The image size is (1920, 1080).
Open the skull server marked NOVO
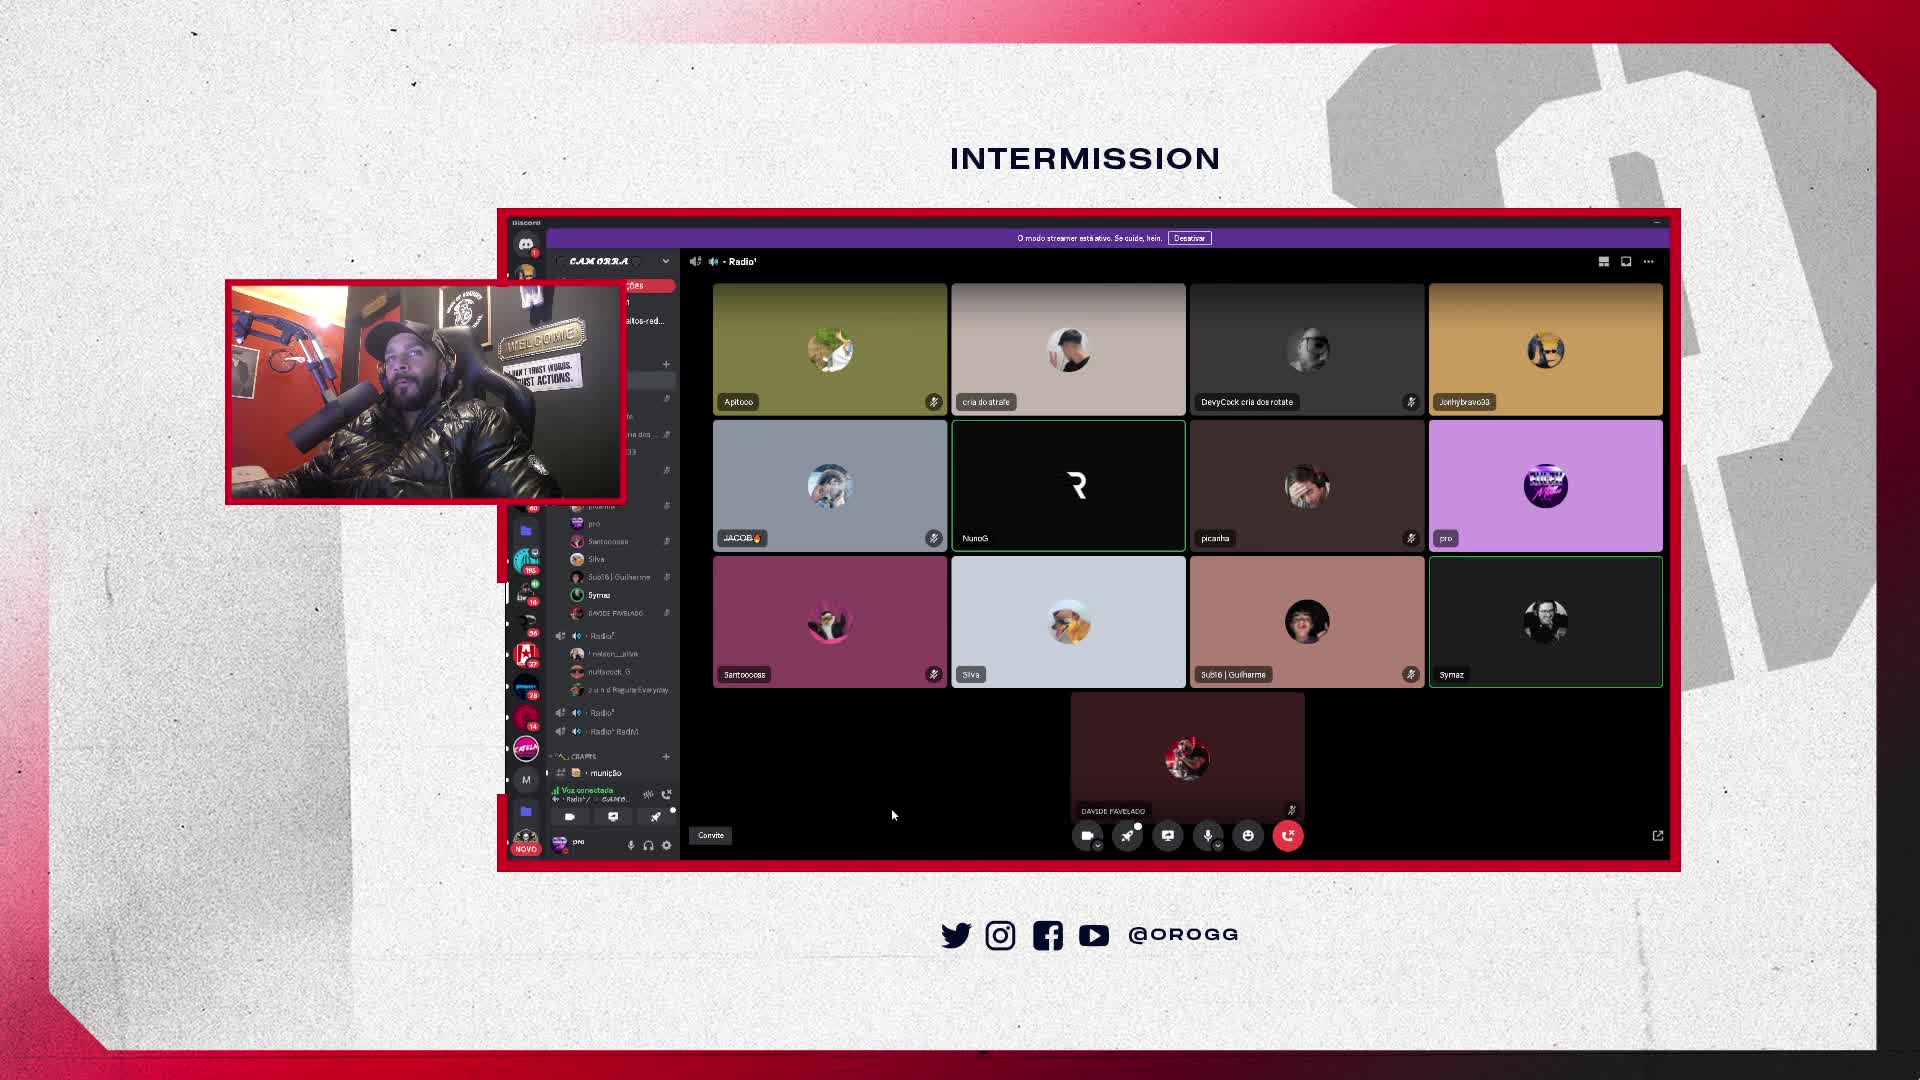[x=526, y=842]
